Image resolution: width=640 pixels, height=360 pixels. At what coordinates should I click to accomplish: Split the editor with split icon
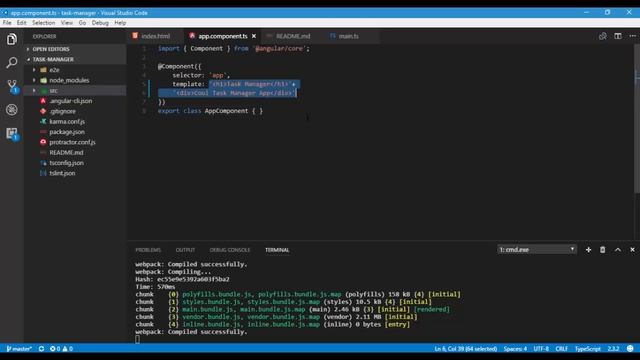point(618,36)
